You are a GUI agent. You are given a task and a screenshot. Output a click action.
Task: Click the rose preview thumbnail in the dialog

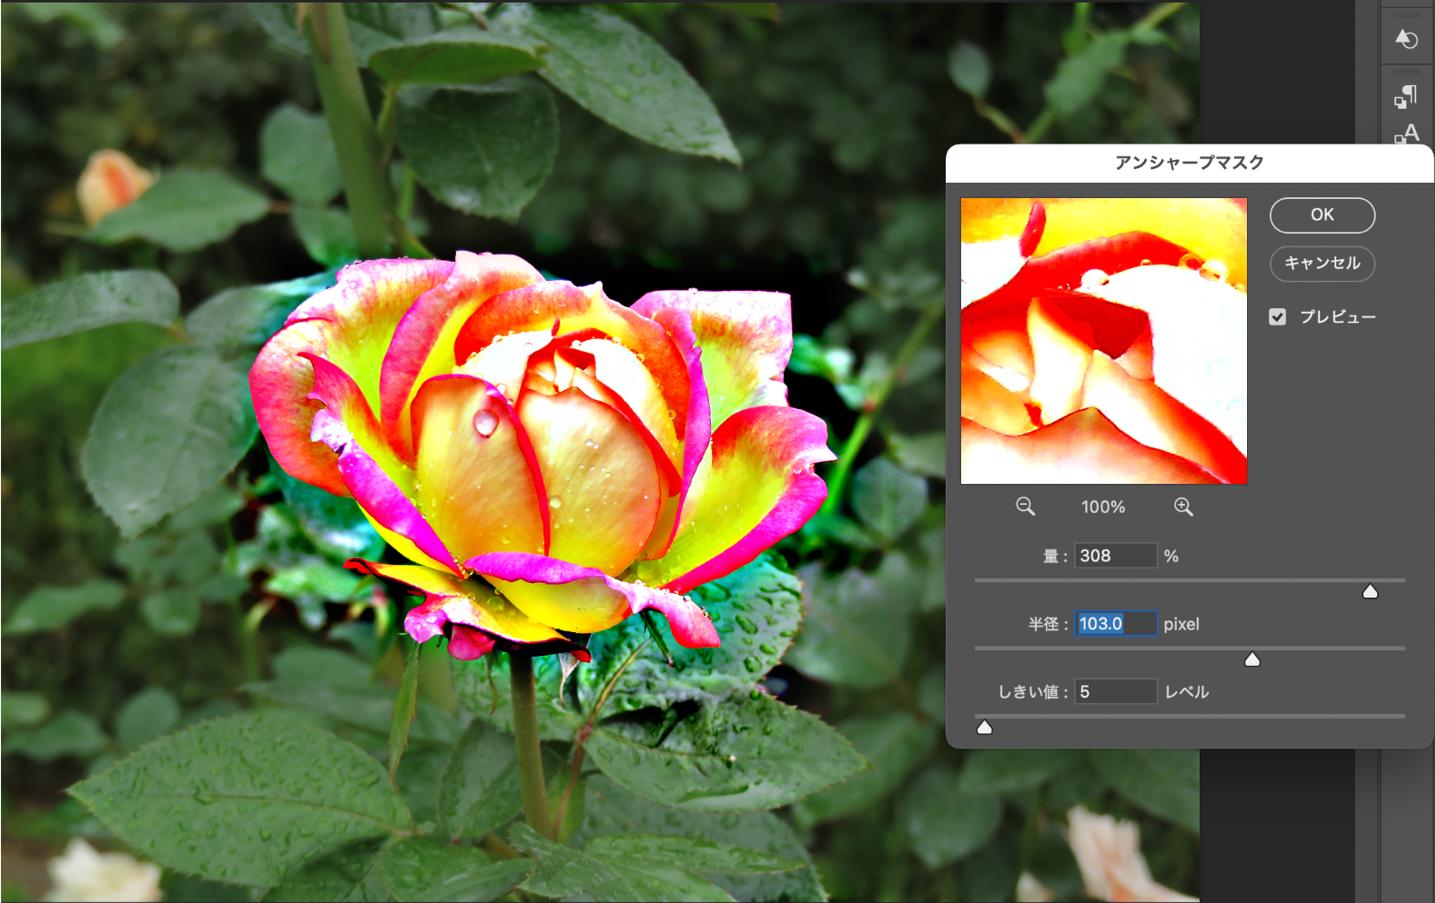[x=1103, y=340]
